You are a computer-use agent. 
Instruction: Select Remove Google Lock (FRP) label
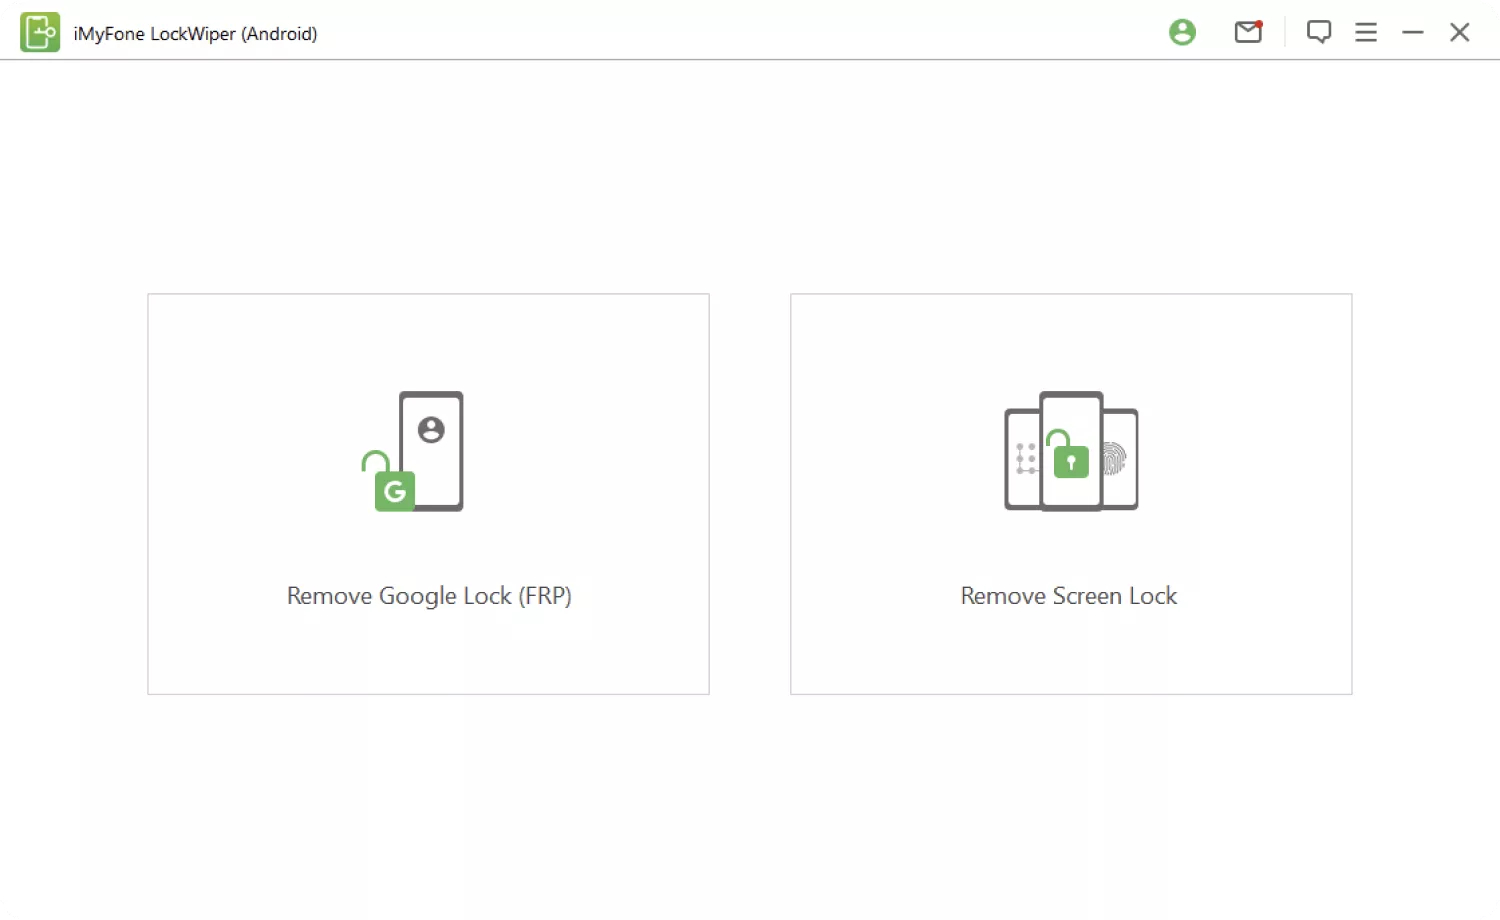(429, 596)
